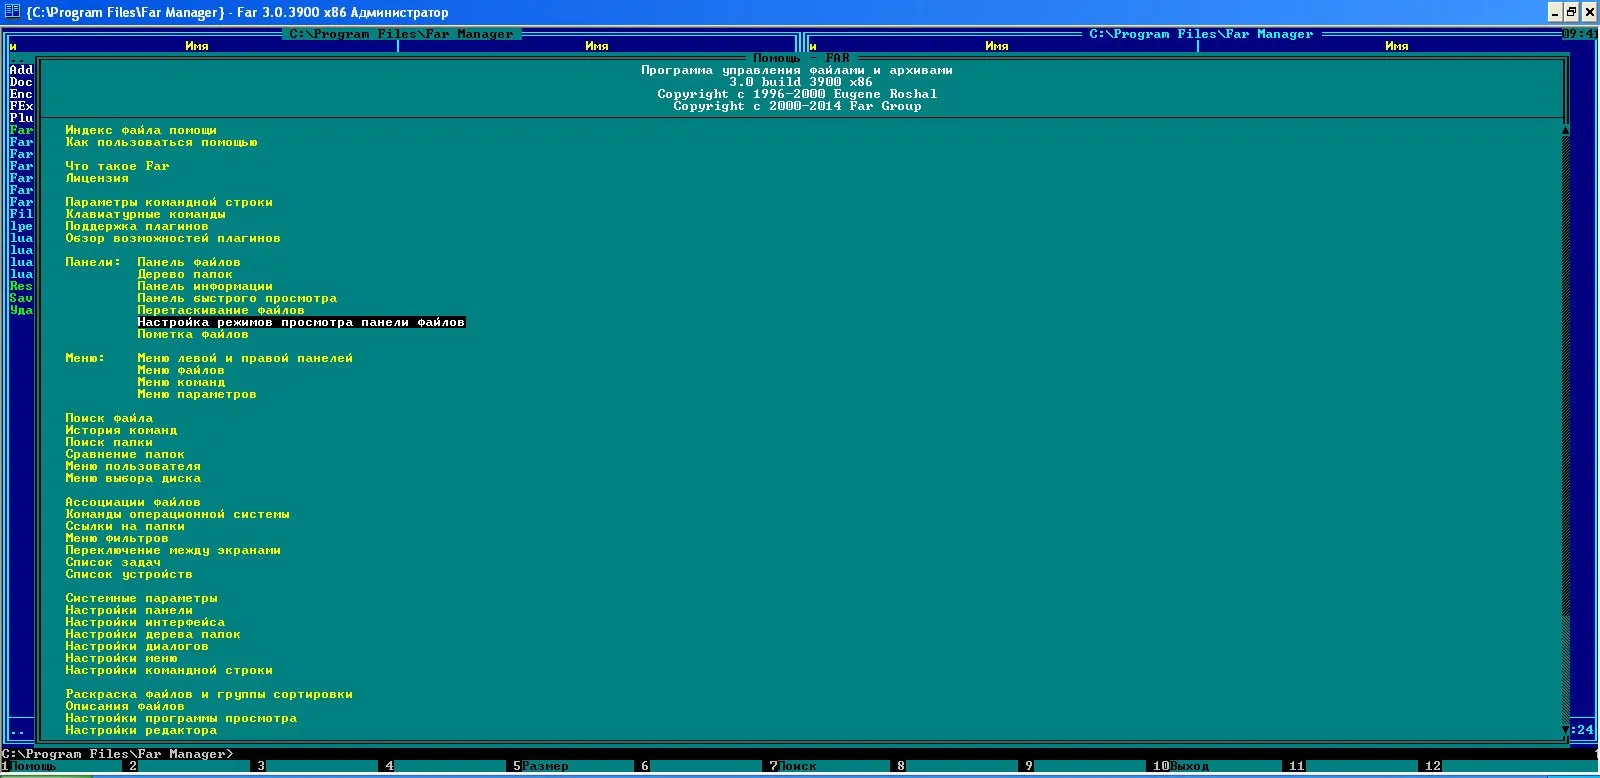
Task: Open "Раскраска файлов и группы сортировки" topic
Action: [209, 694]
